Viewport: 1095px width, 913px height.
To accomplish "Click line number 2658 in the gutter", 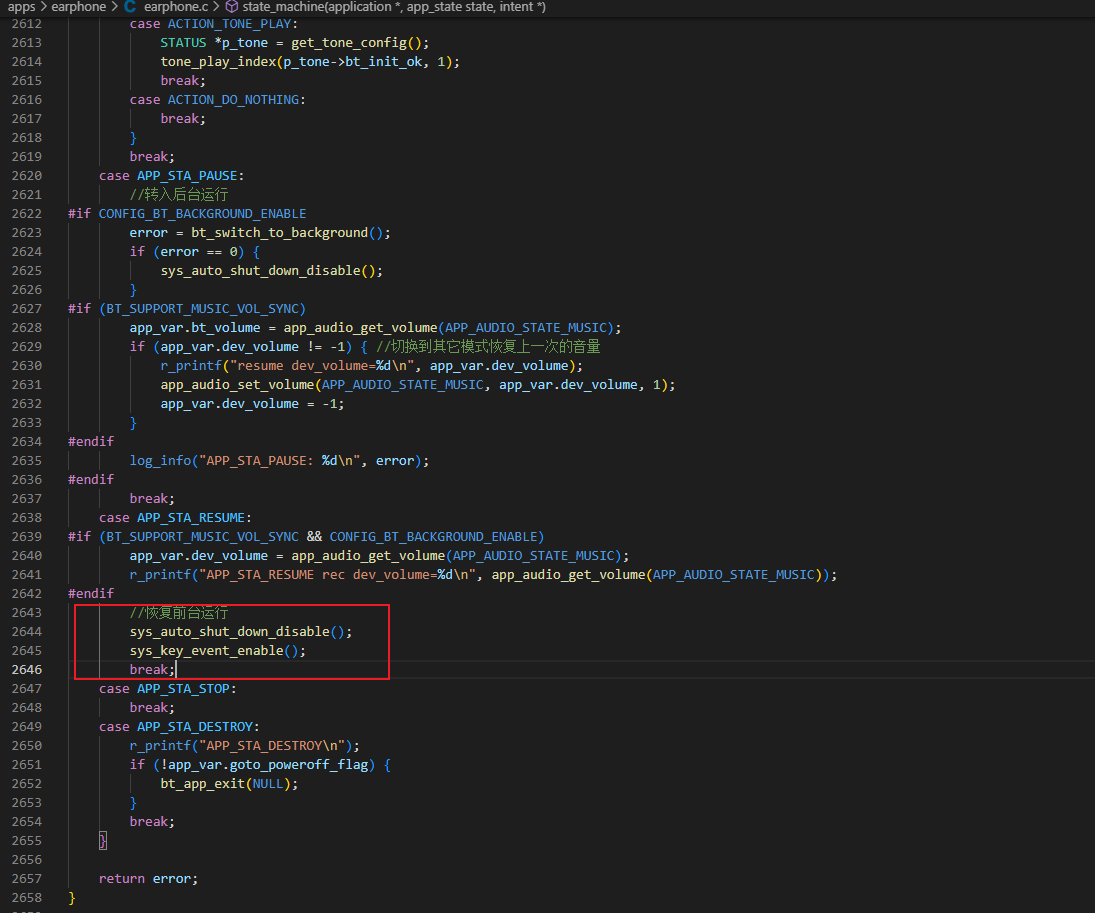I will tap(27, 897).
